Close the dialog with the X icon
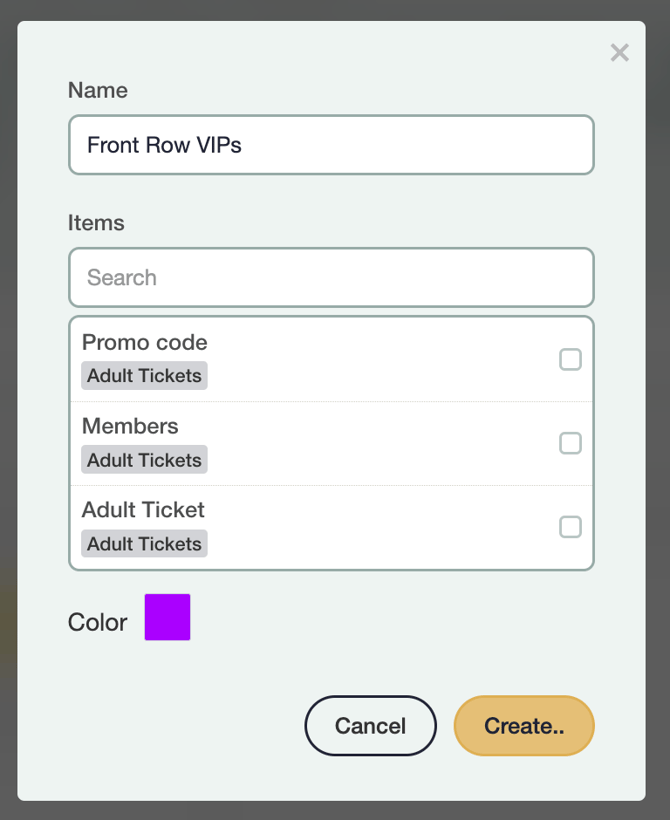 pyautogui.click(x=620, y=53)
